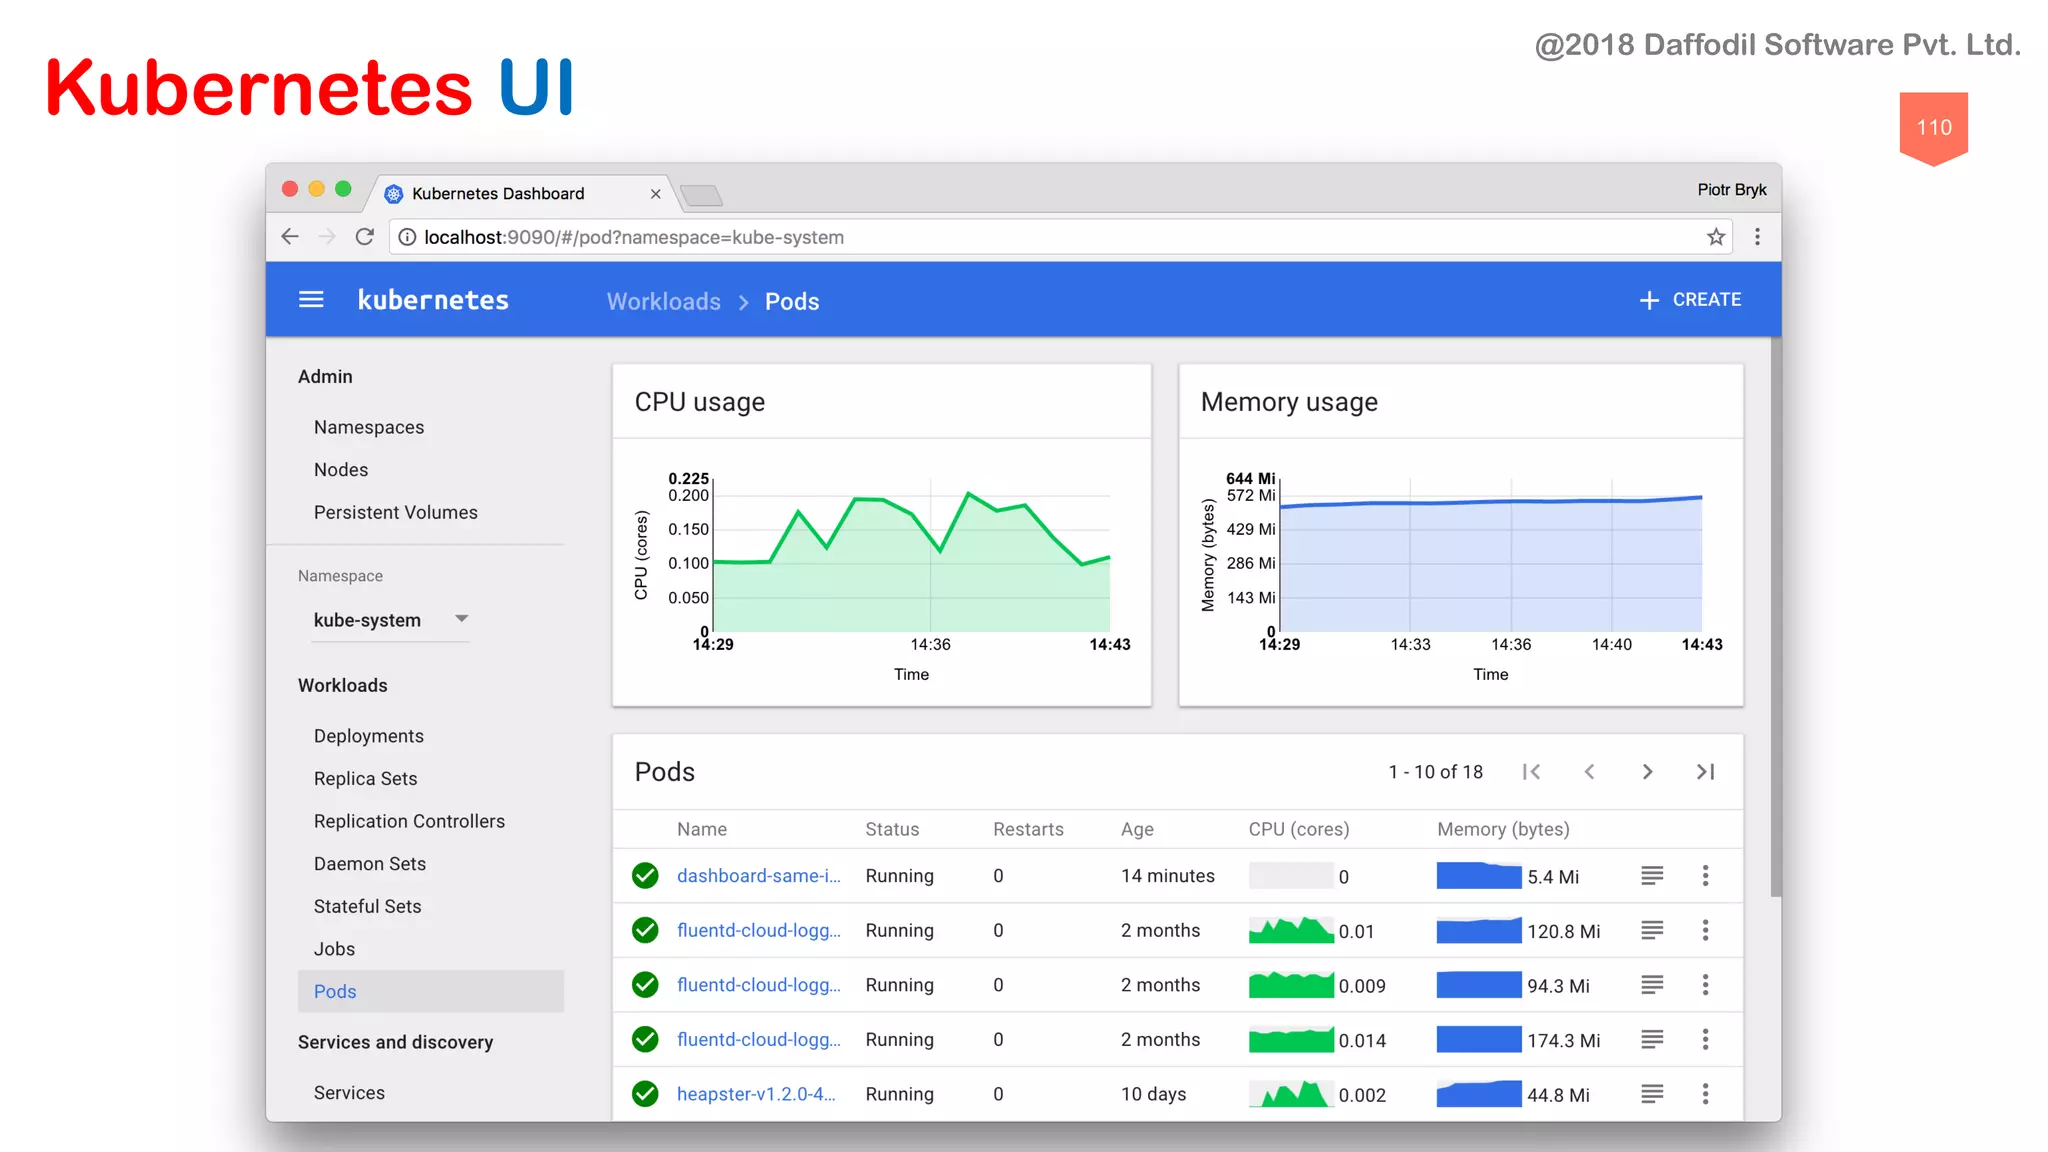
Task: View logs icon for heapster pod
Action: pyautogui.click(x=1652, y=1094)
